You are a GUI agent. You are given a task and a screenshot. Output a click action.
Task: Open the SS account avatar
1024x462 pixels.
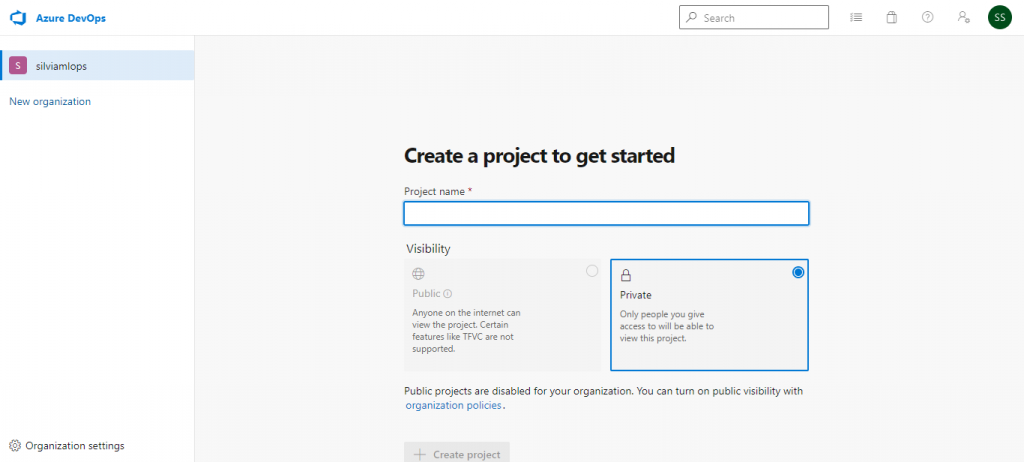point(999,17)
